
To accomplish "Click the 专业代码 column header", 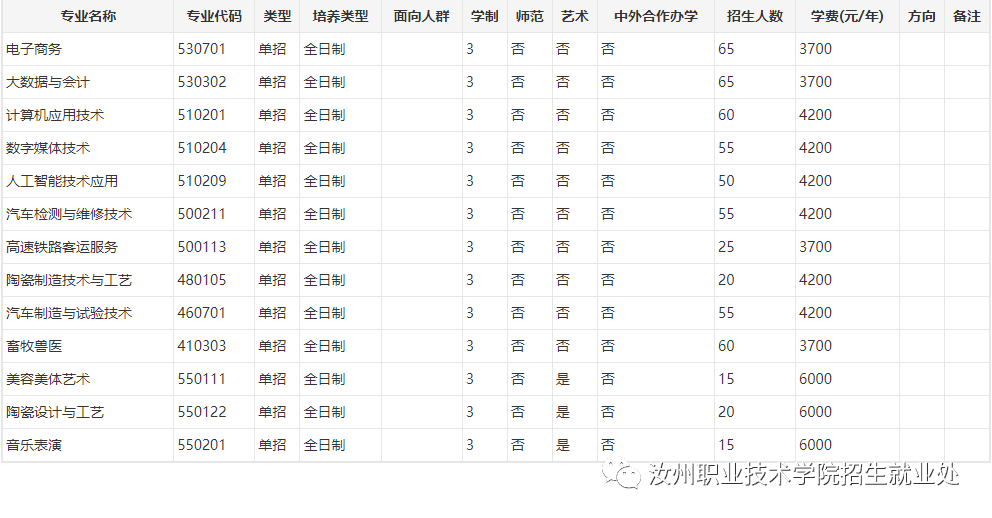I will pos(214,17).
